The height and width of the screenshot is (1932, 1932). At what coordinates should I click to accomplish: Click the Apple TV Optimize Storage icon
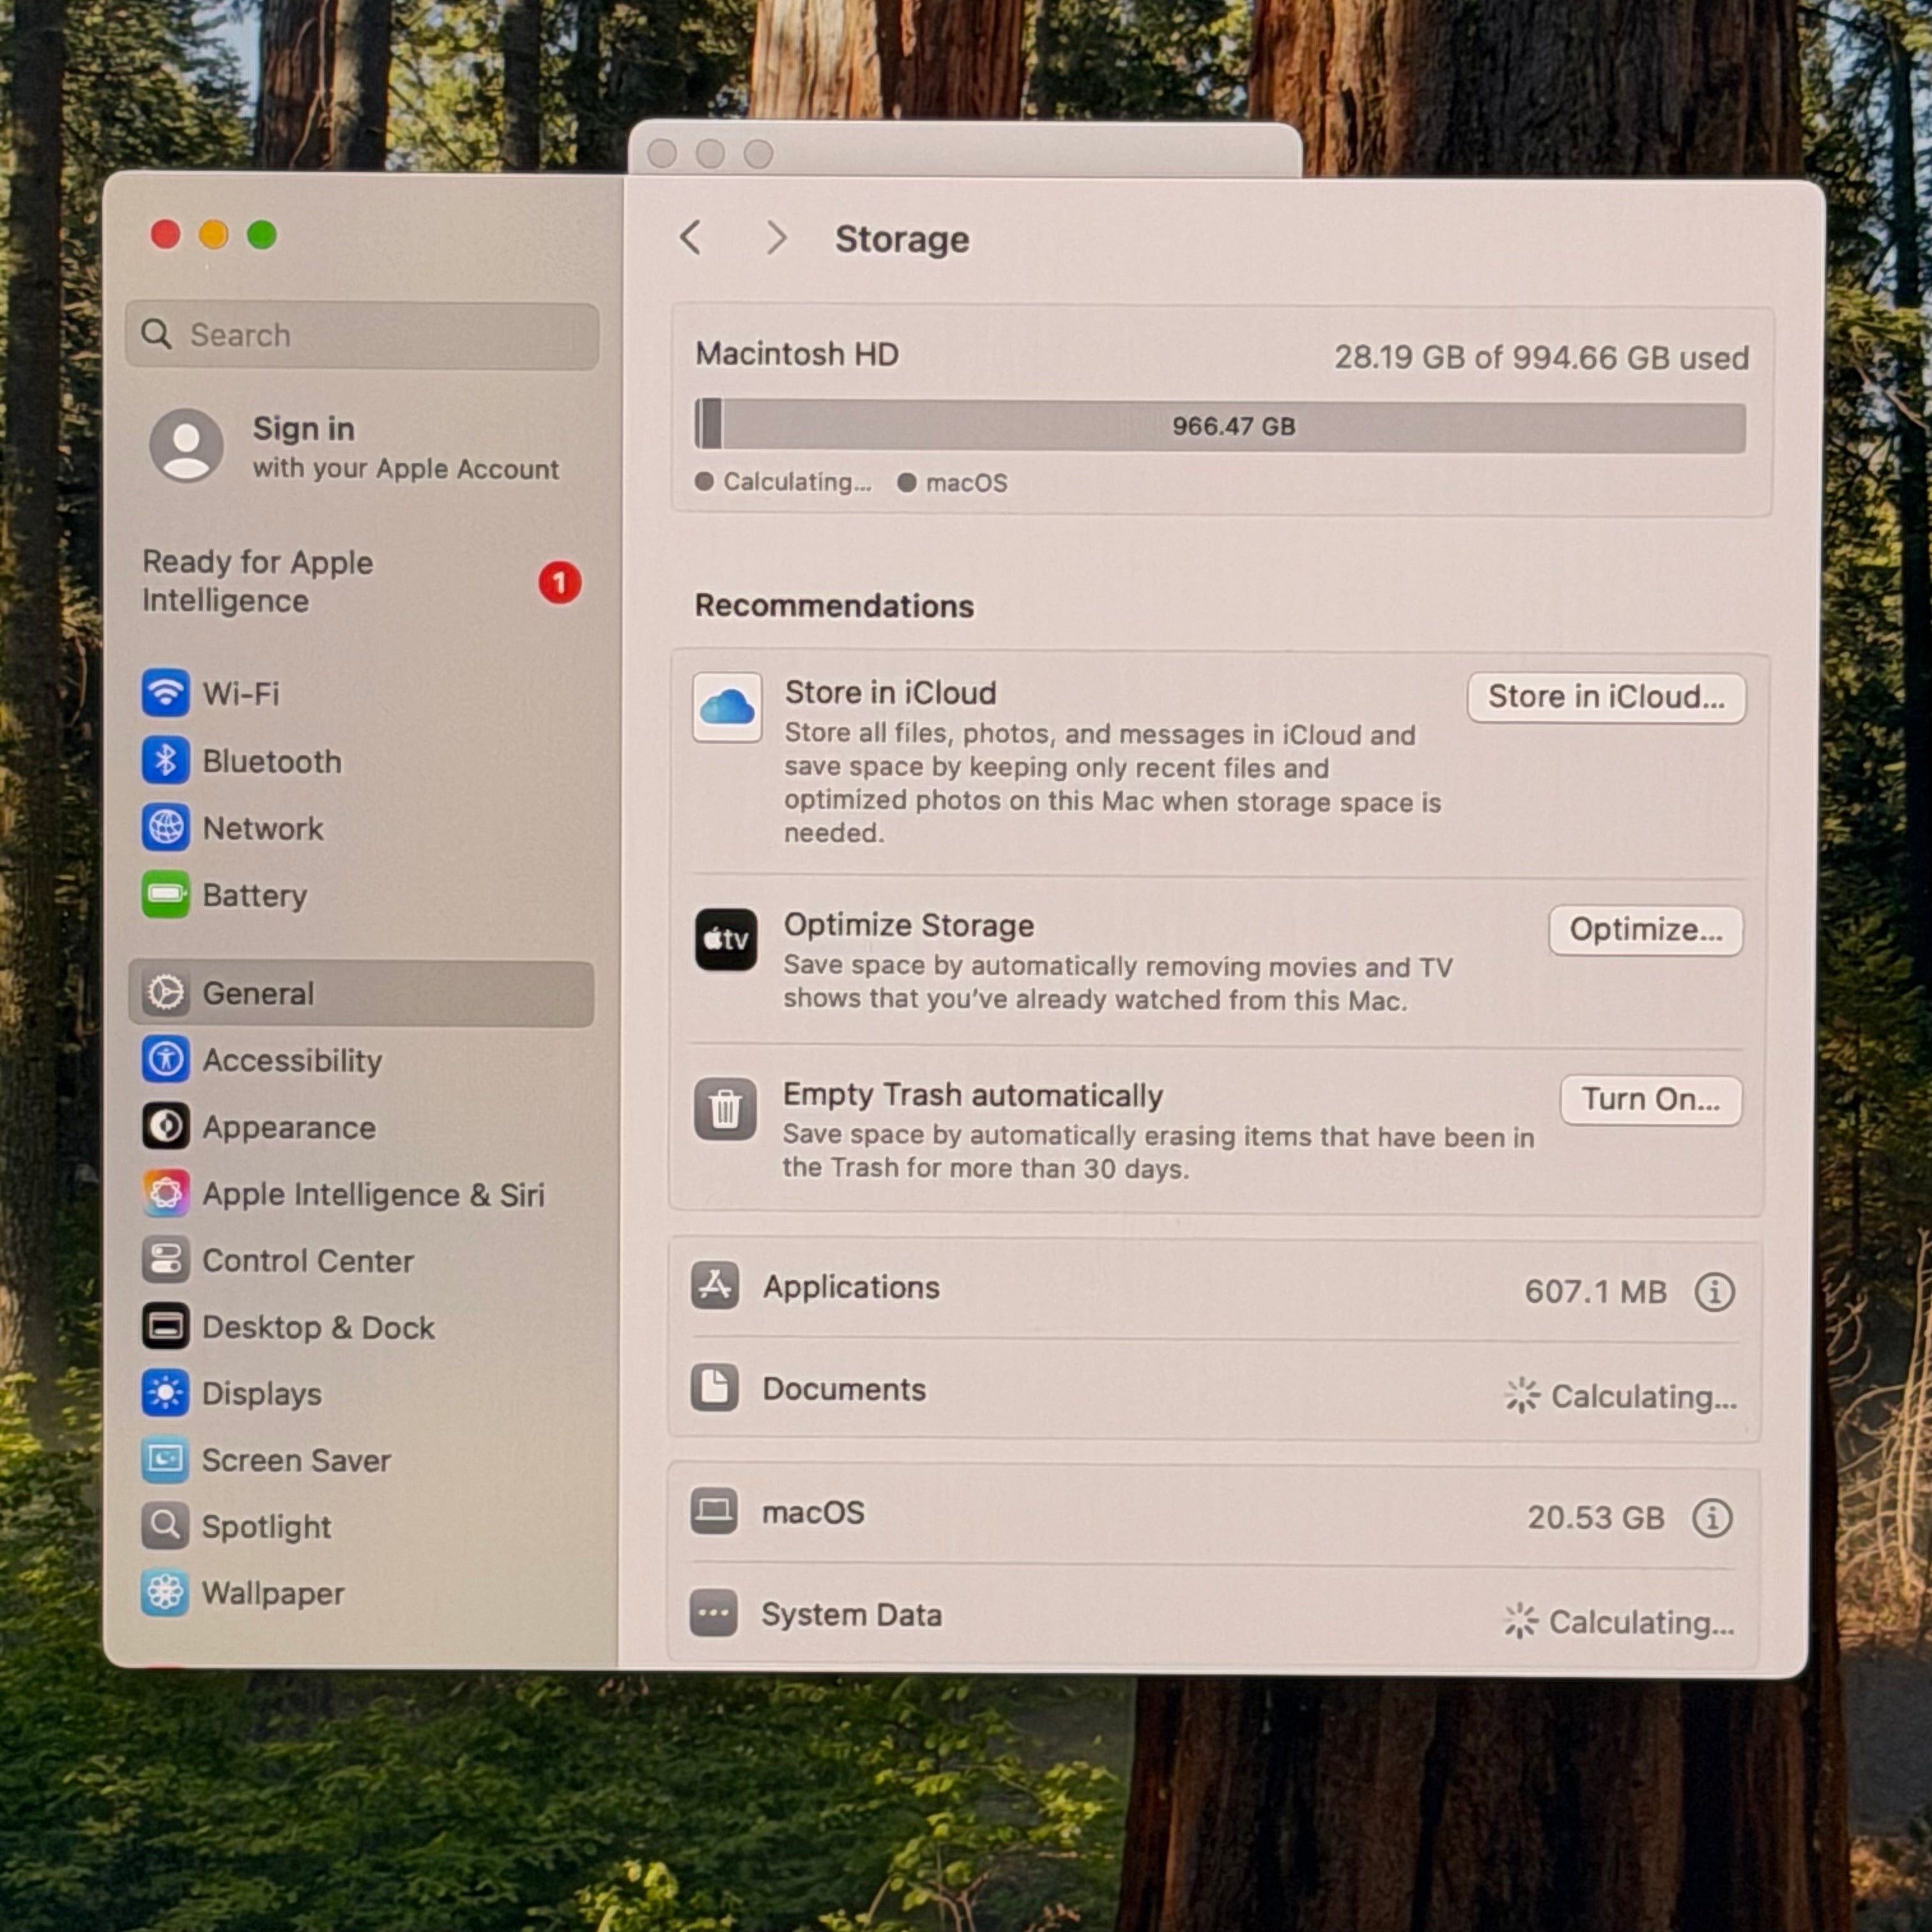(726, 940)
